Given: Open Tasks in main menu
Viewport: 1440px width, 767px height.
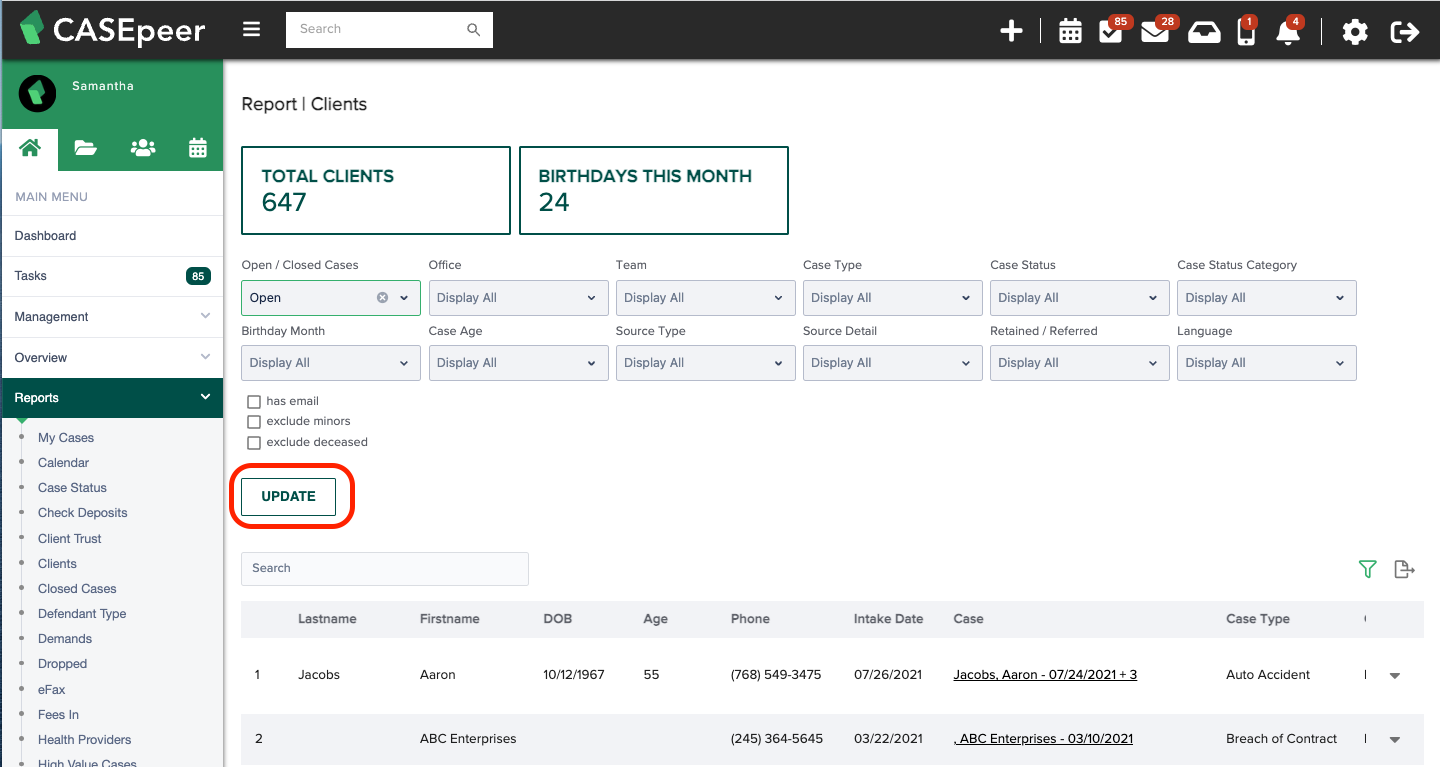Looking at the screenshot, I should coord(112,276).
